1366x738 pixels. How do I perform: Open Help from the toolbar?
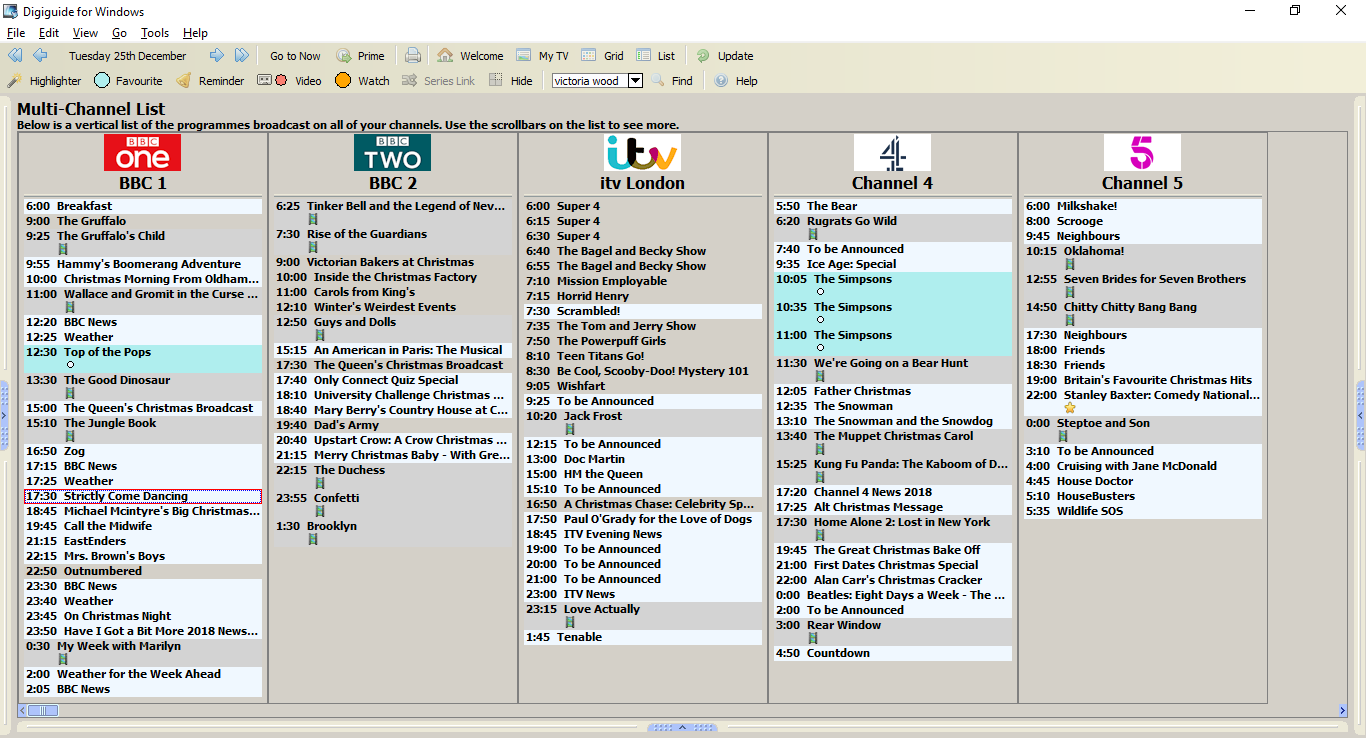[x=736, y=81]
